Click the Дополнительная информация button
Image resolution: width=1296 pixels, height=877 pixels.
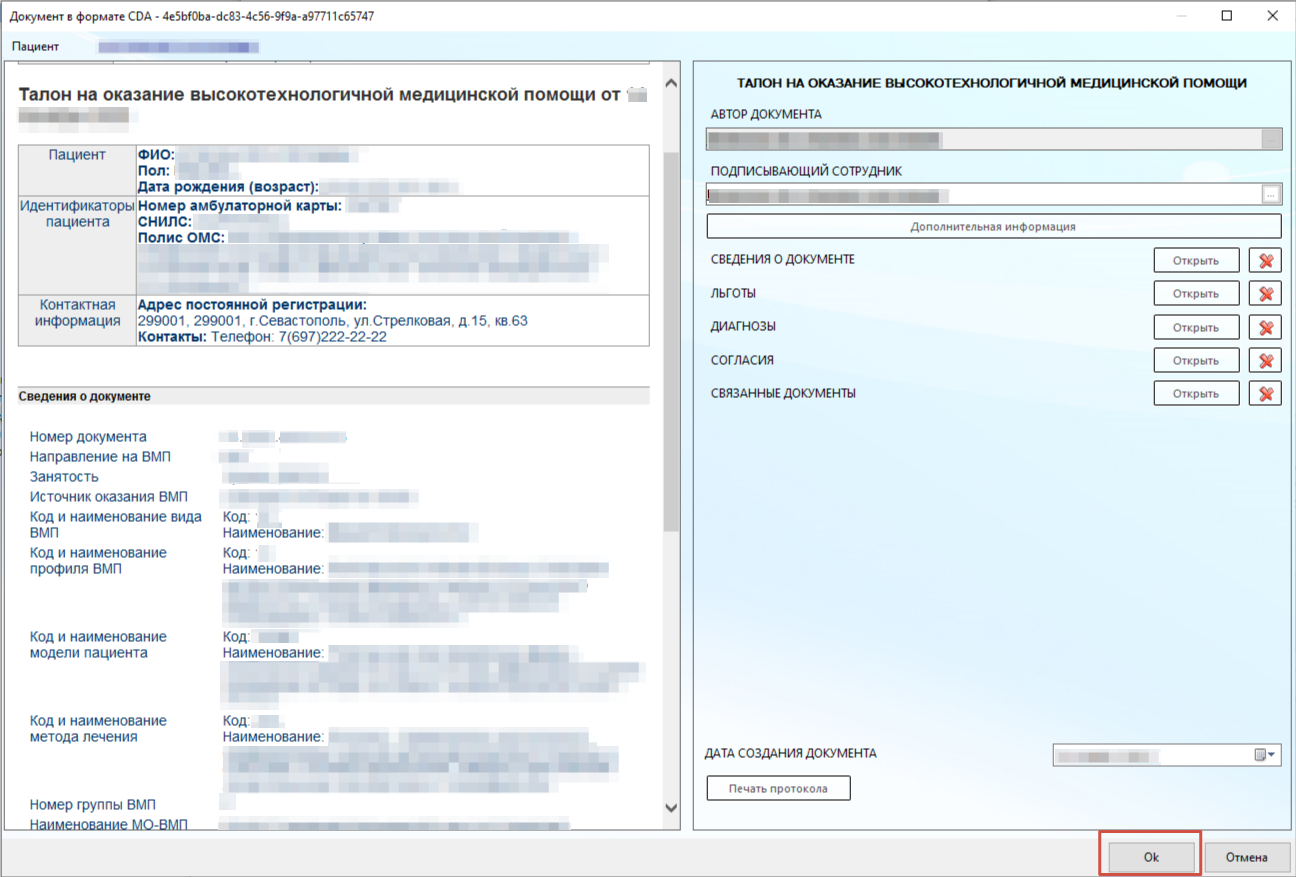993,227
